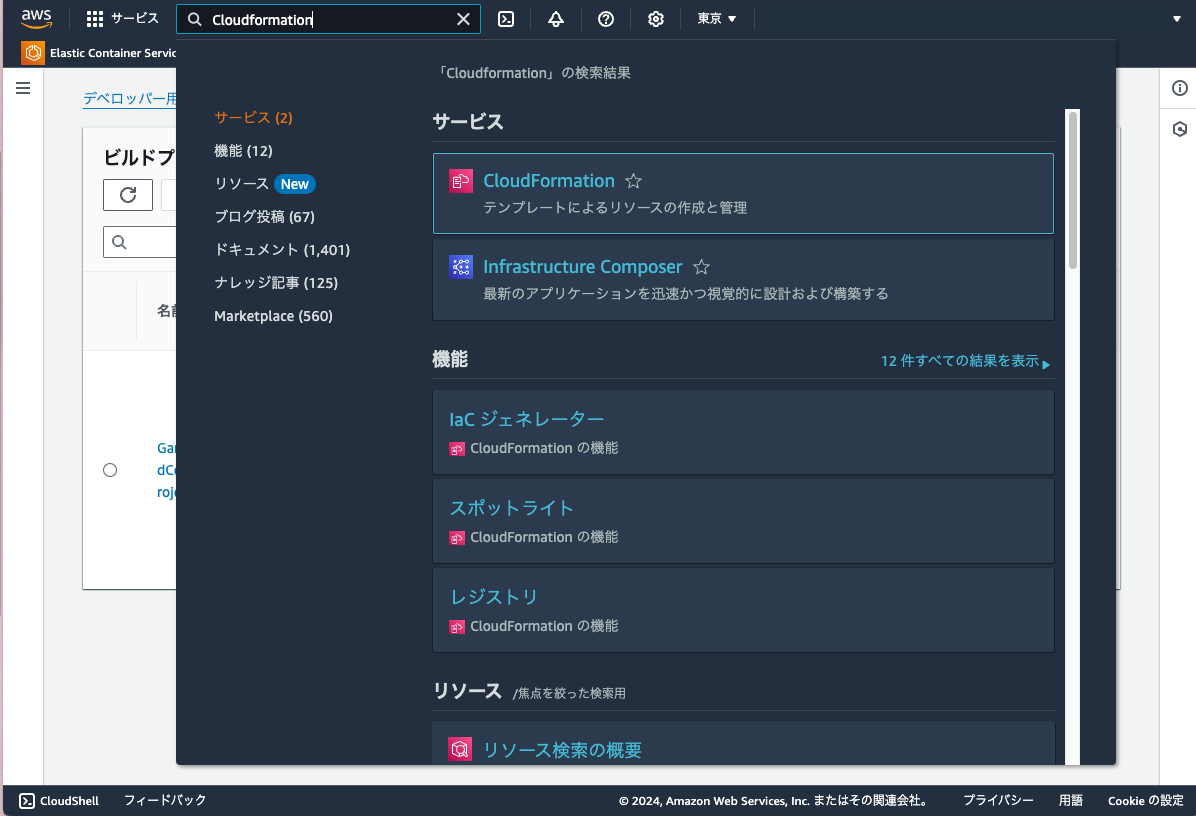Open the settings gear
The width and height of the screenshot is (1196, 816).
coord(656,20)
